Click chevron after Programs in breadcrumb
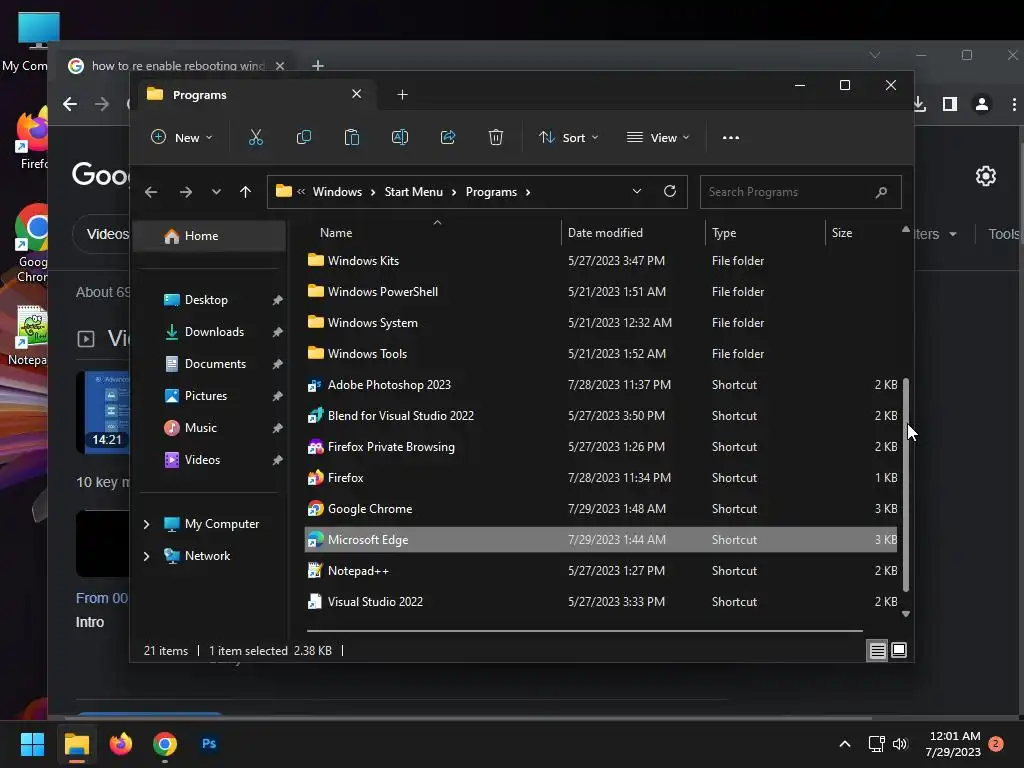This screenshot has height=768, width=1024. [x=528, y=192]
